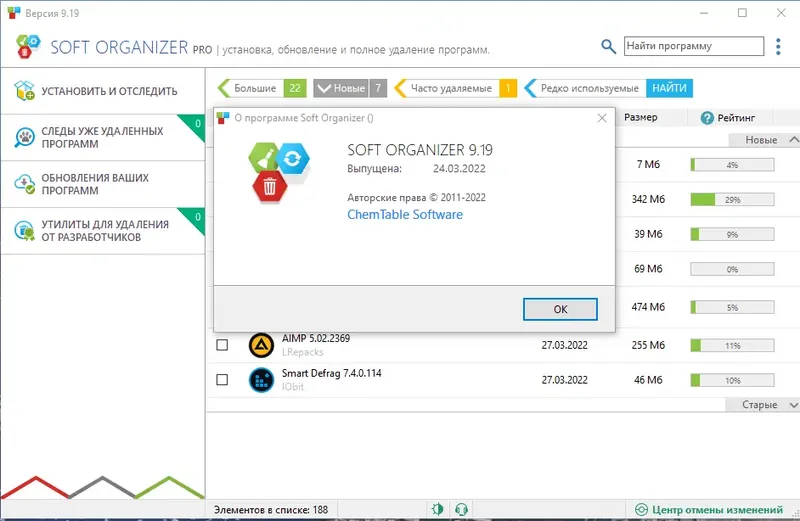Viewport: 800px width, 521px height.
Task: Open Утилиты для удаления от разработчиков
Action: [x=103, y=231]
